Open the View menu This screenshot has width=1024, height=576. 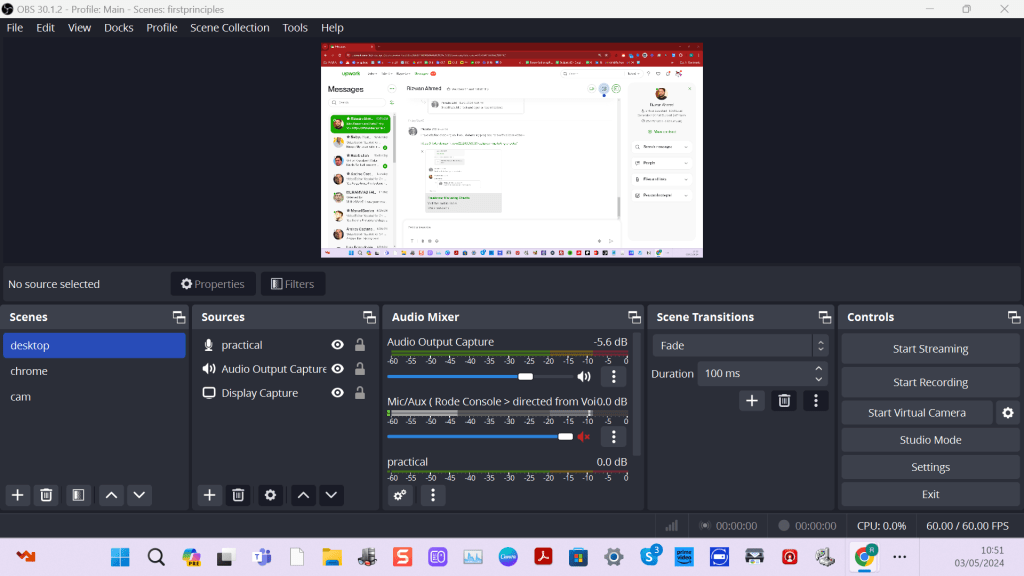pyautogui.click(x=79, y=27)
